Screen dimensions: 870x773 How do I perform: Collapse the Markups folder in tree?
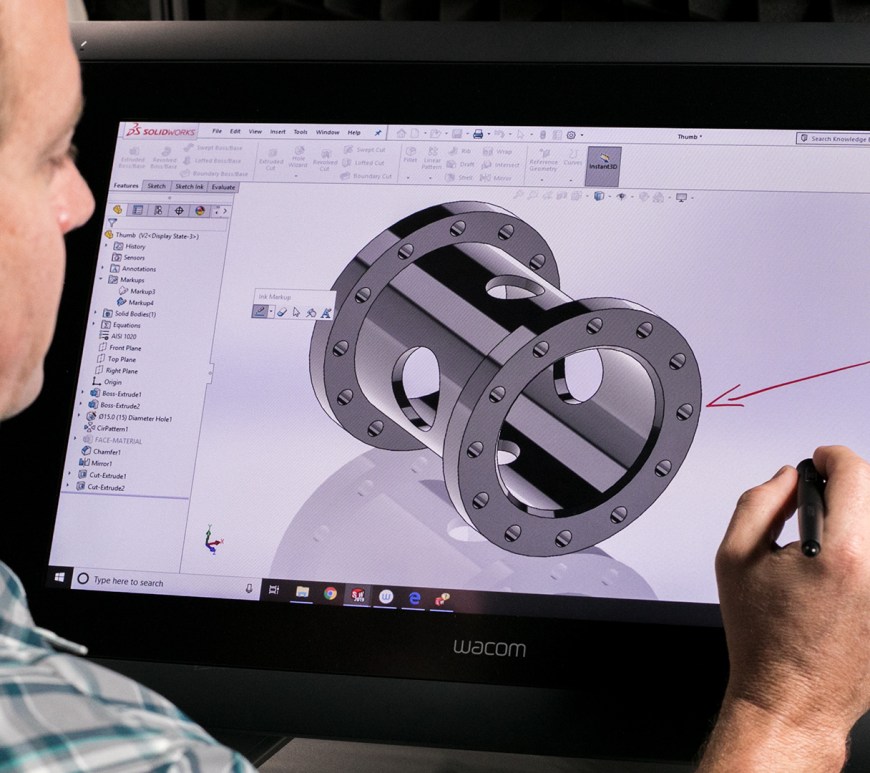pyautogui.click(x=100, y=280)
